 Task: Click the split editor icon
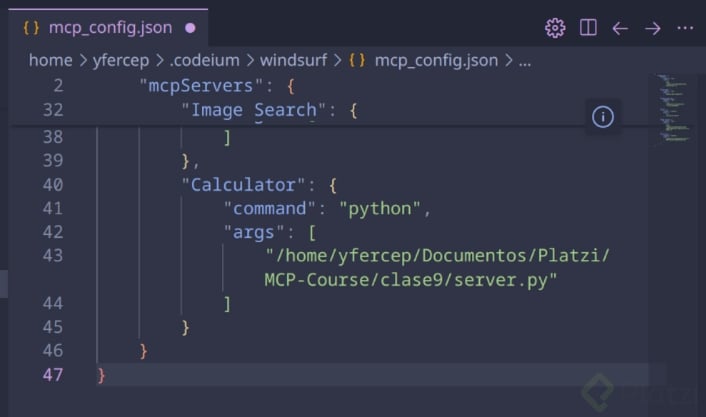588,28
